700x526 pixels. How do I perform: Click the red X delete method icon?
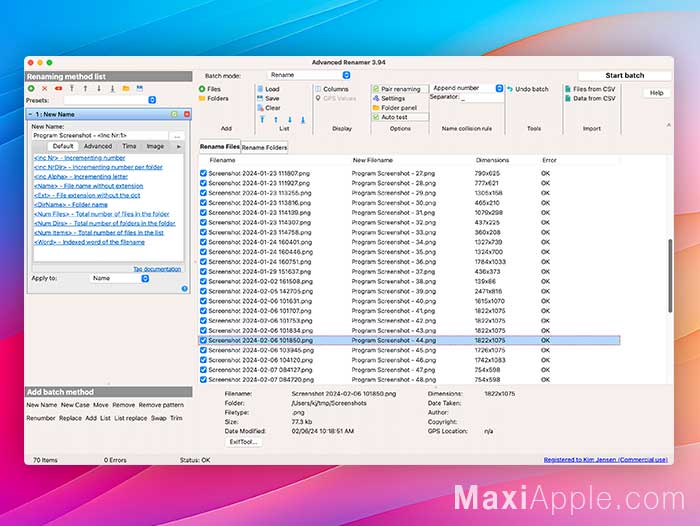(x=45, y=88)
